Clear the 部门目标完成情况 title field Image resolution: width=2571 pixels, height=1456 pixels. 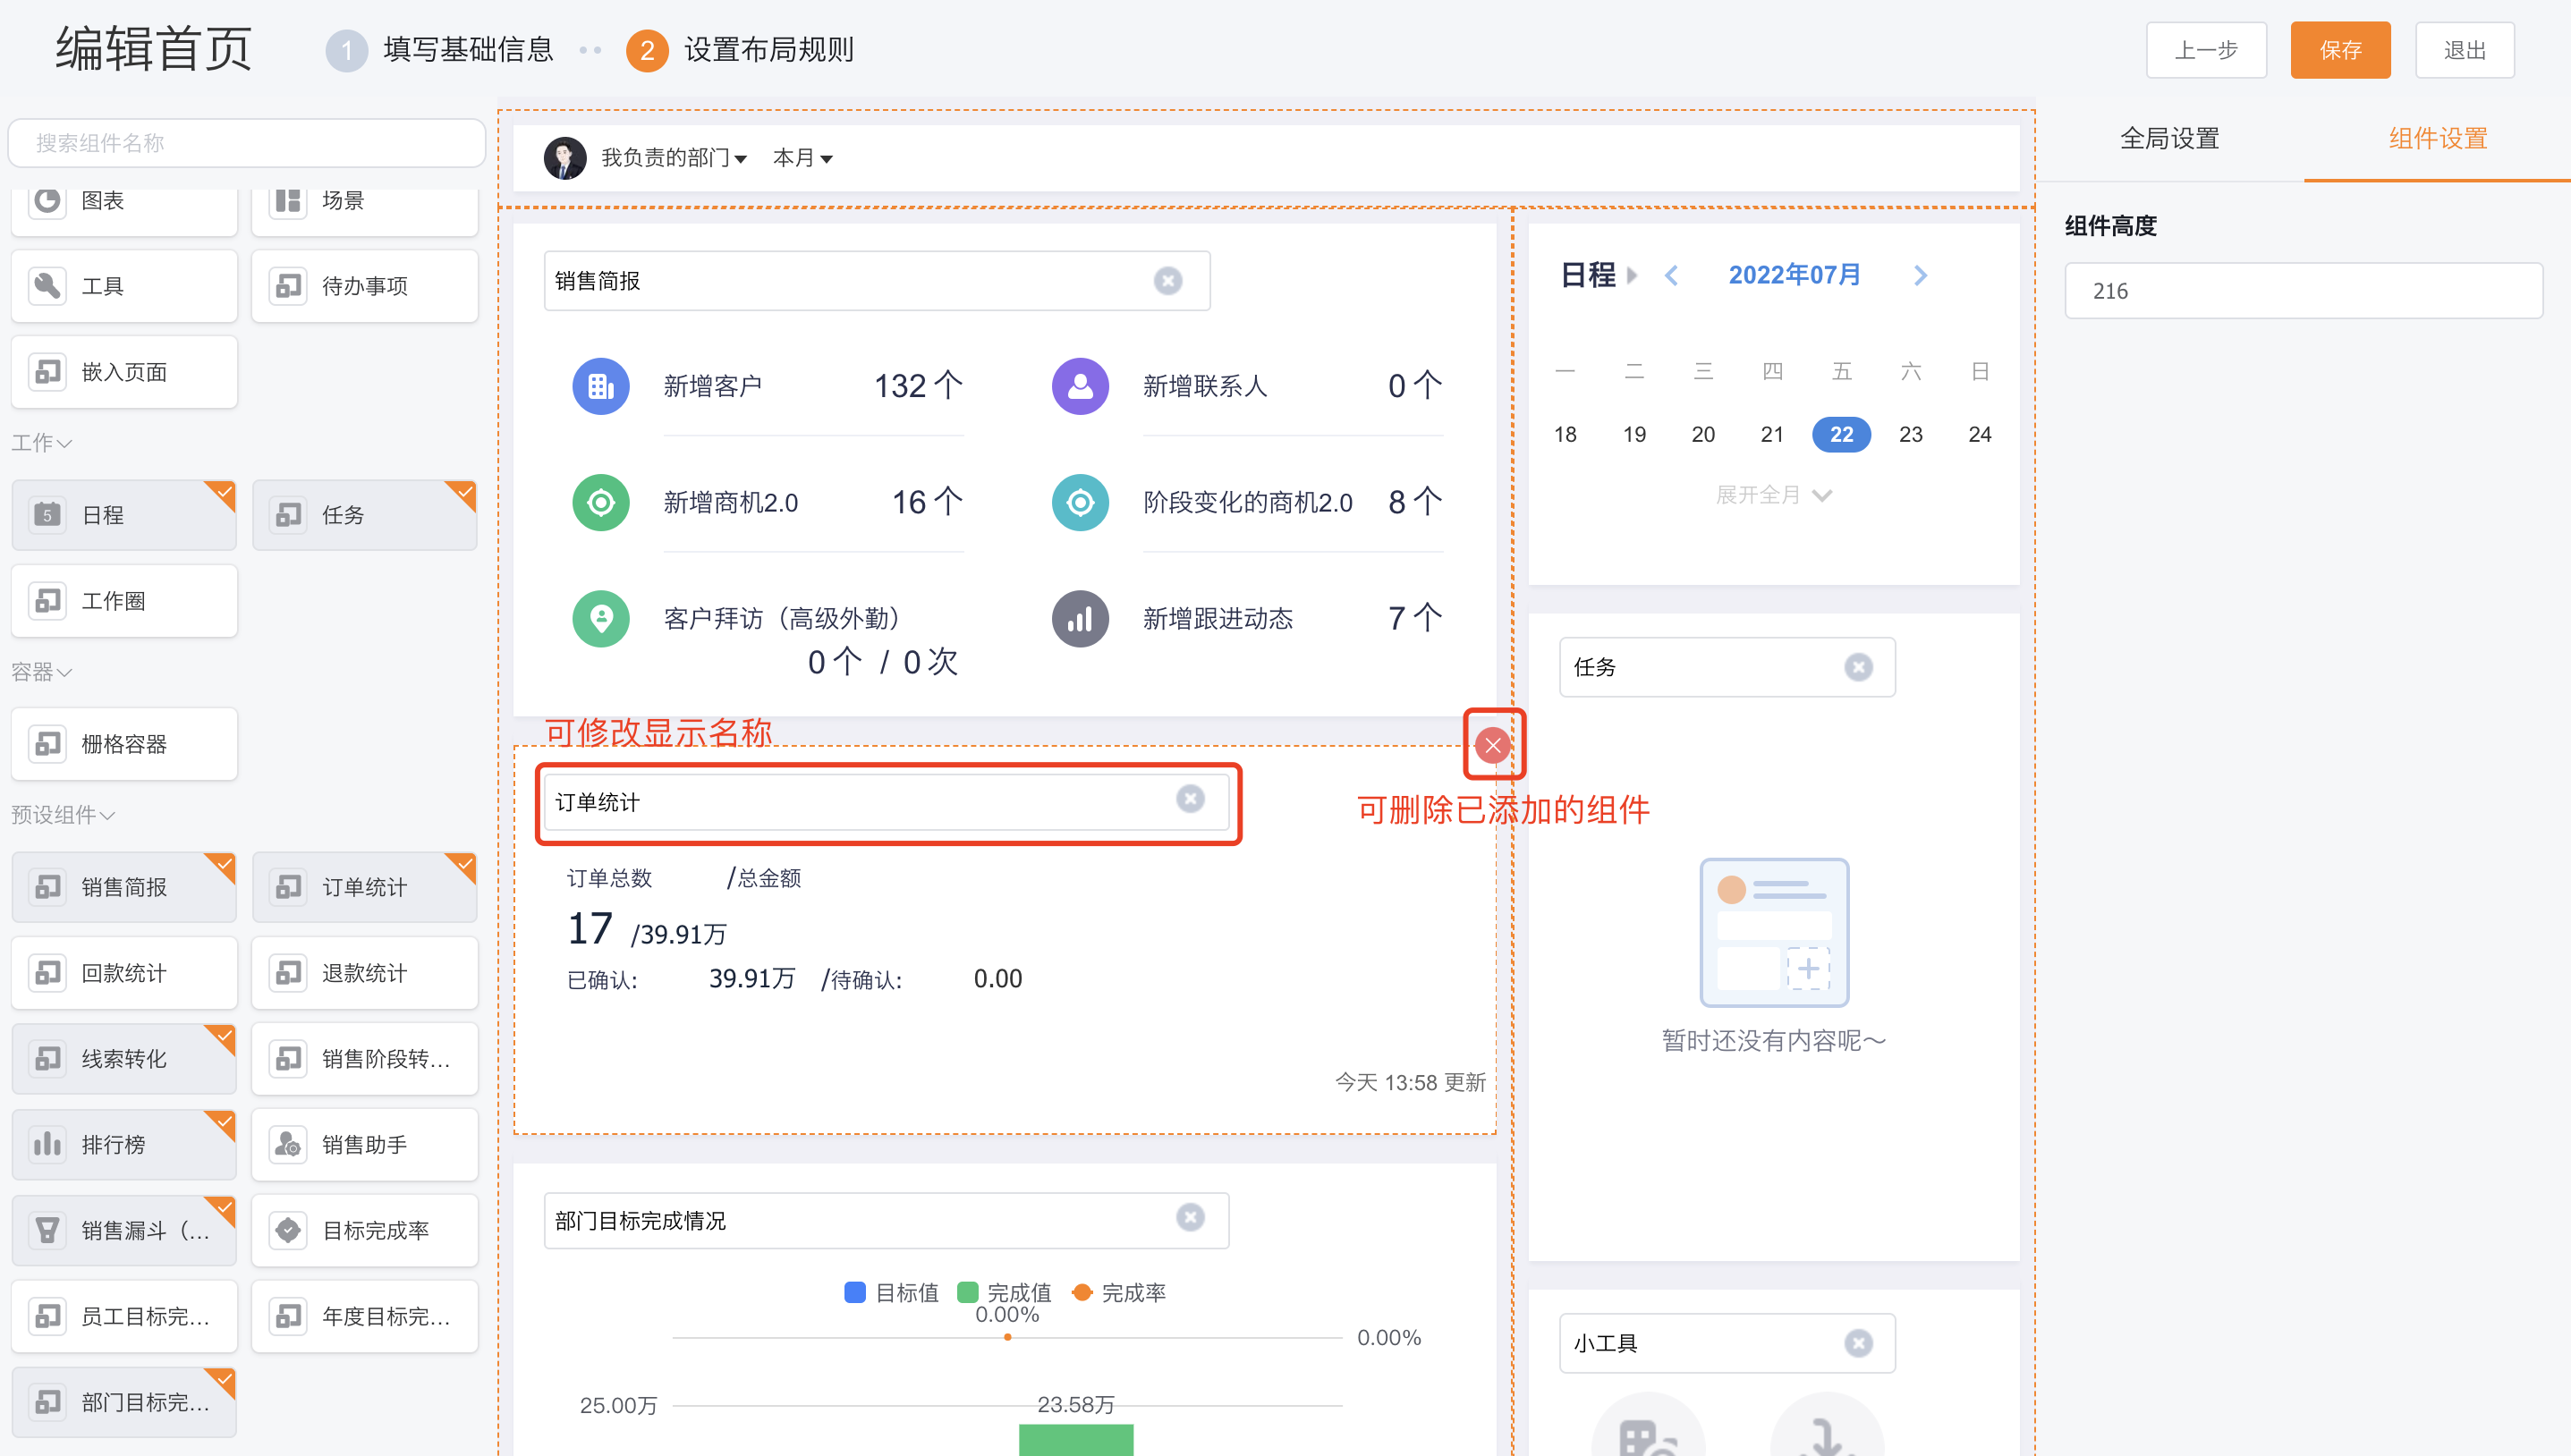coord(1190,1218)
